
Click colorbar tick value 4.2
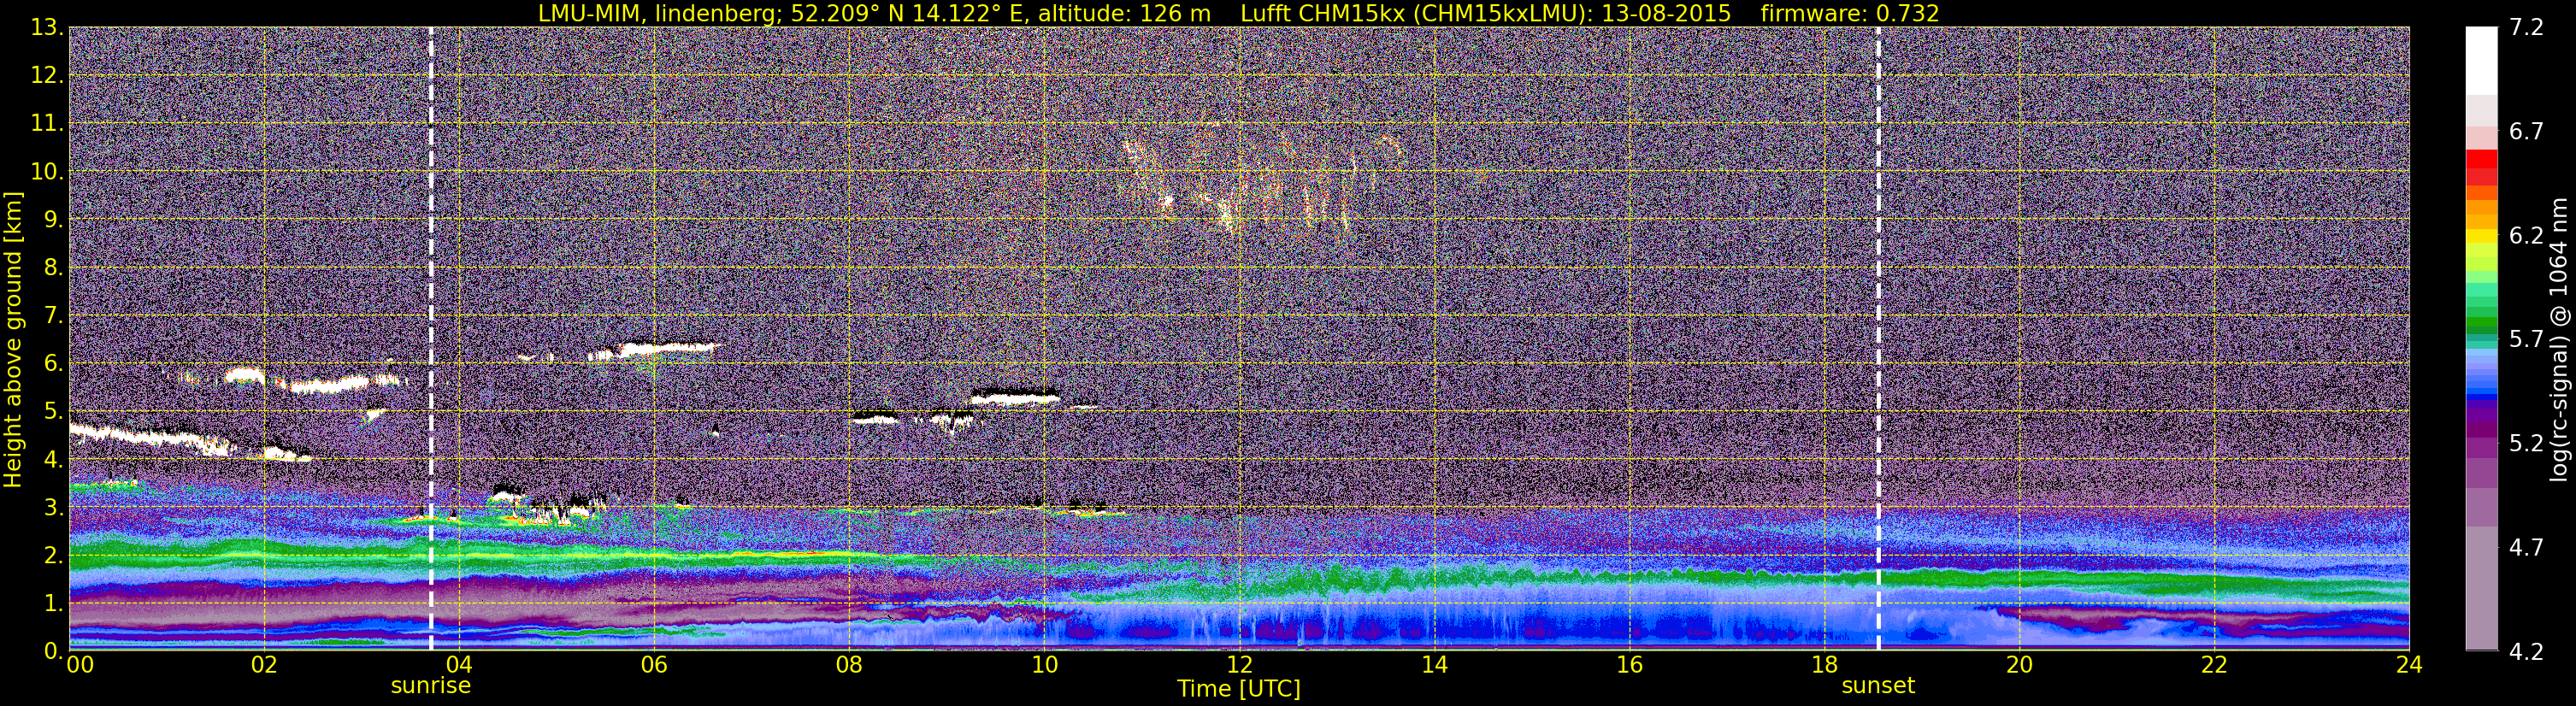point(2526,652)
